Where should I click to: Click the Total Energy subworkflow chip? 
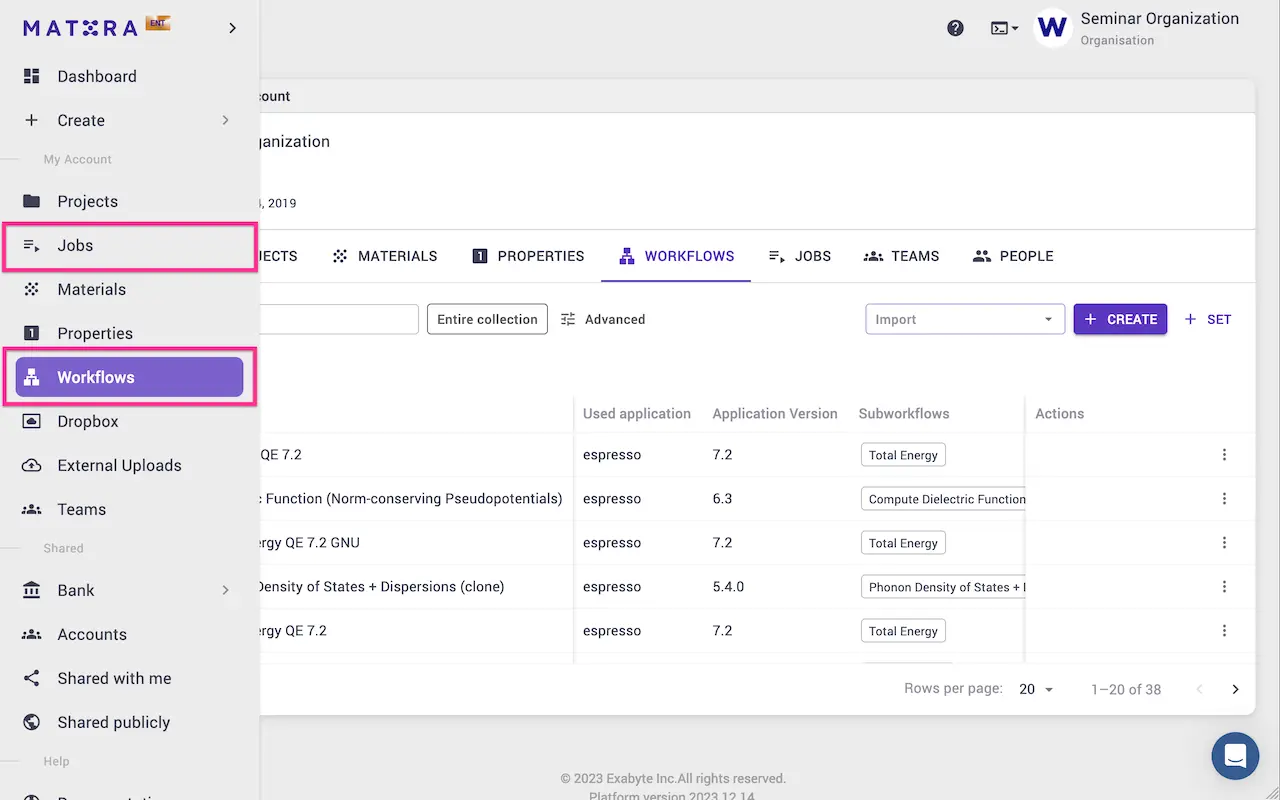click(903, 454)
